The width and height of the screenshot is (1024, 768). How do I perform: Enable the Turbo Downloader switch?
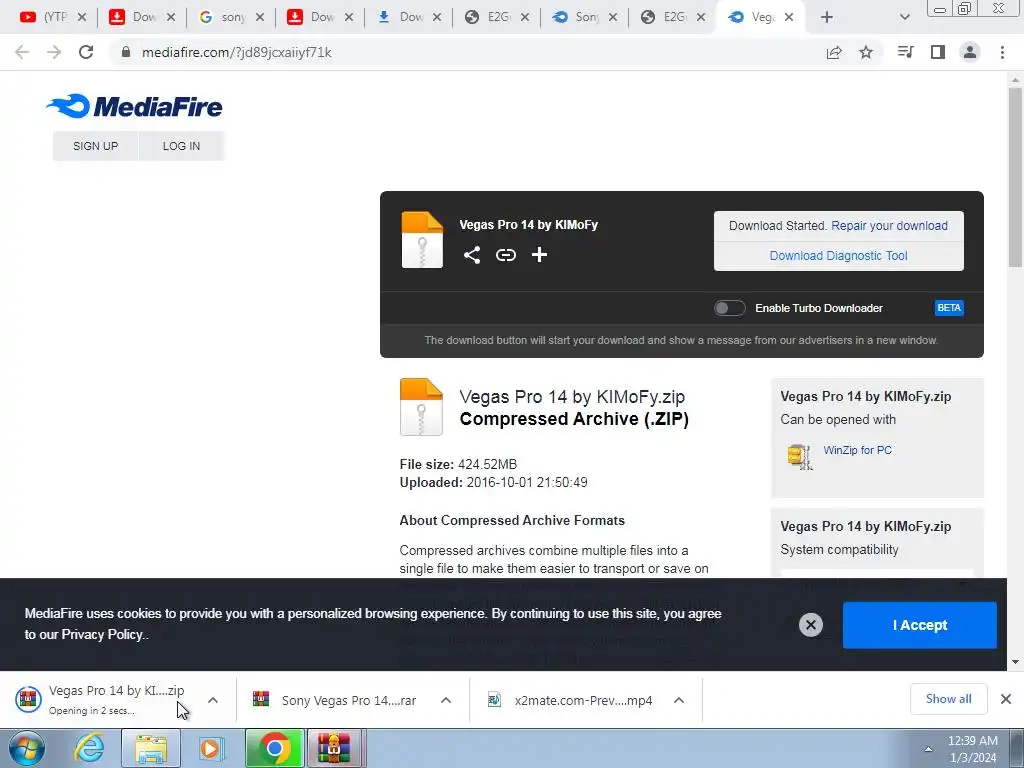click(729, 308)
